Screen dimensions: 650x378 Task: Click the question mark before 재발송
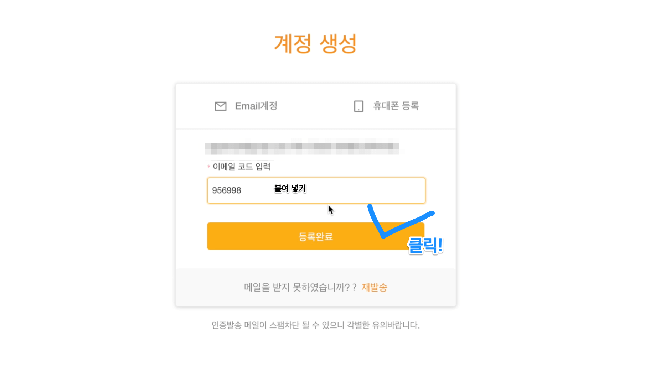tap(355, 288)
